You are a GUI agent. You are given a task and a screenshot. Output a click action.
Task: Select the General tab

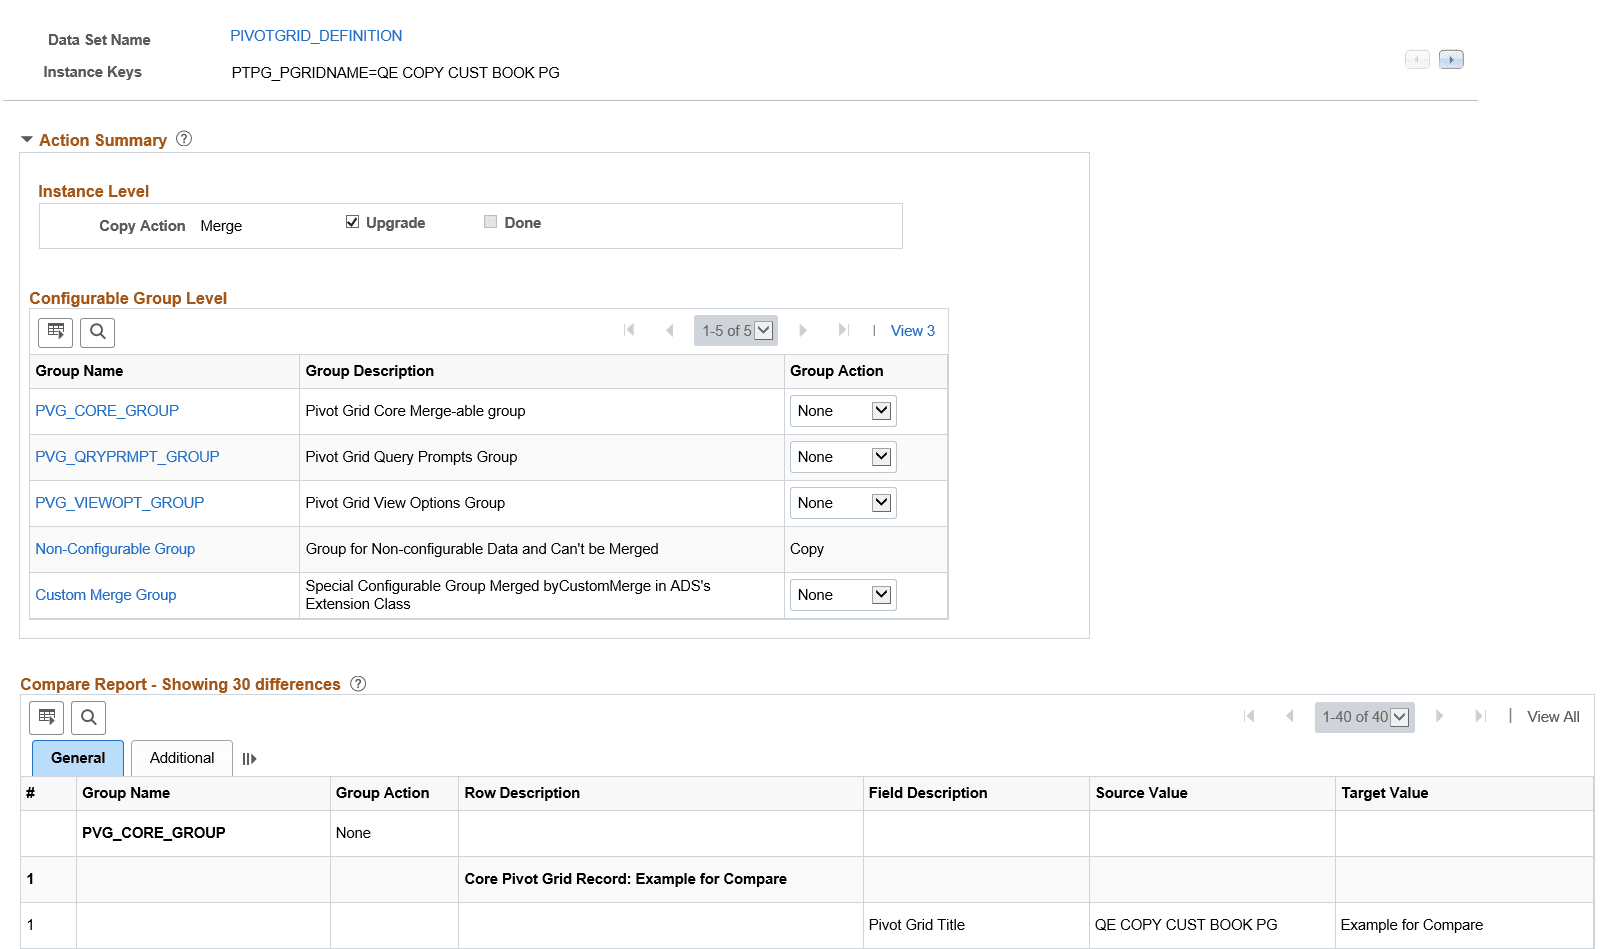77,758
